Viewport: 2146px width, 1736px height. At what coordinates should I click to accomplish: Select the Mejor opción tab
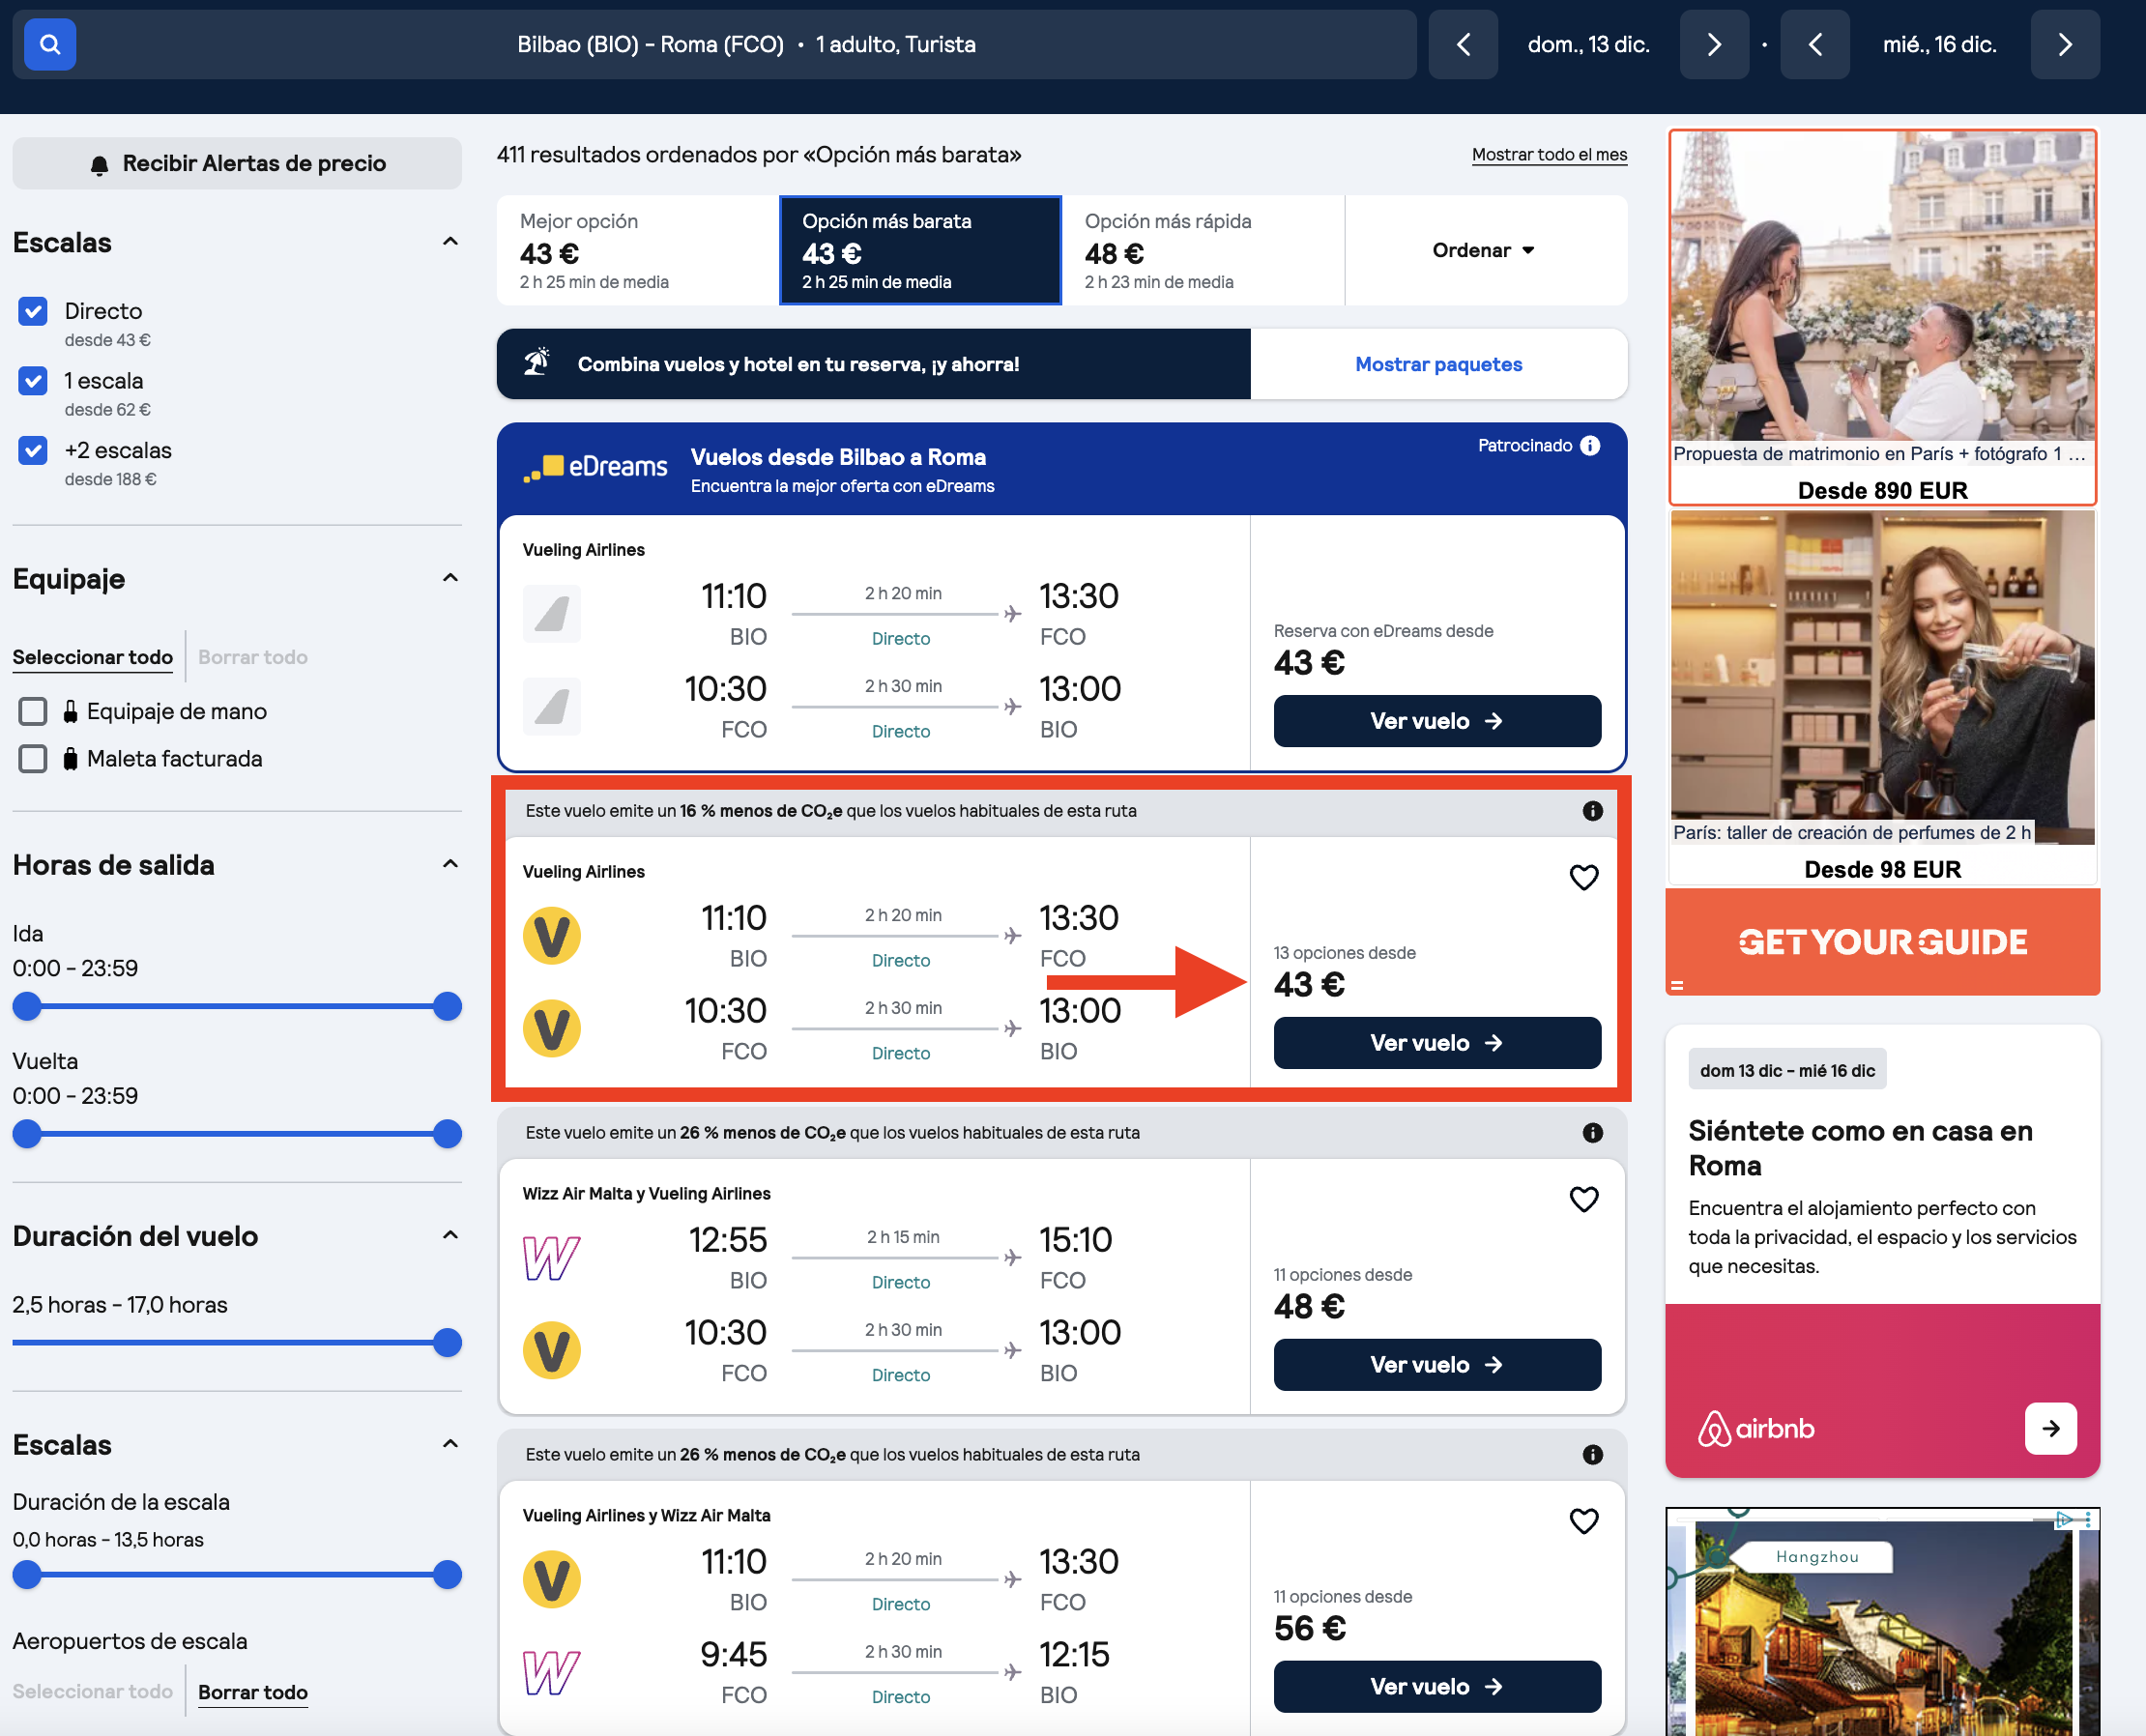(x=638, y=251)
